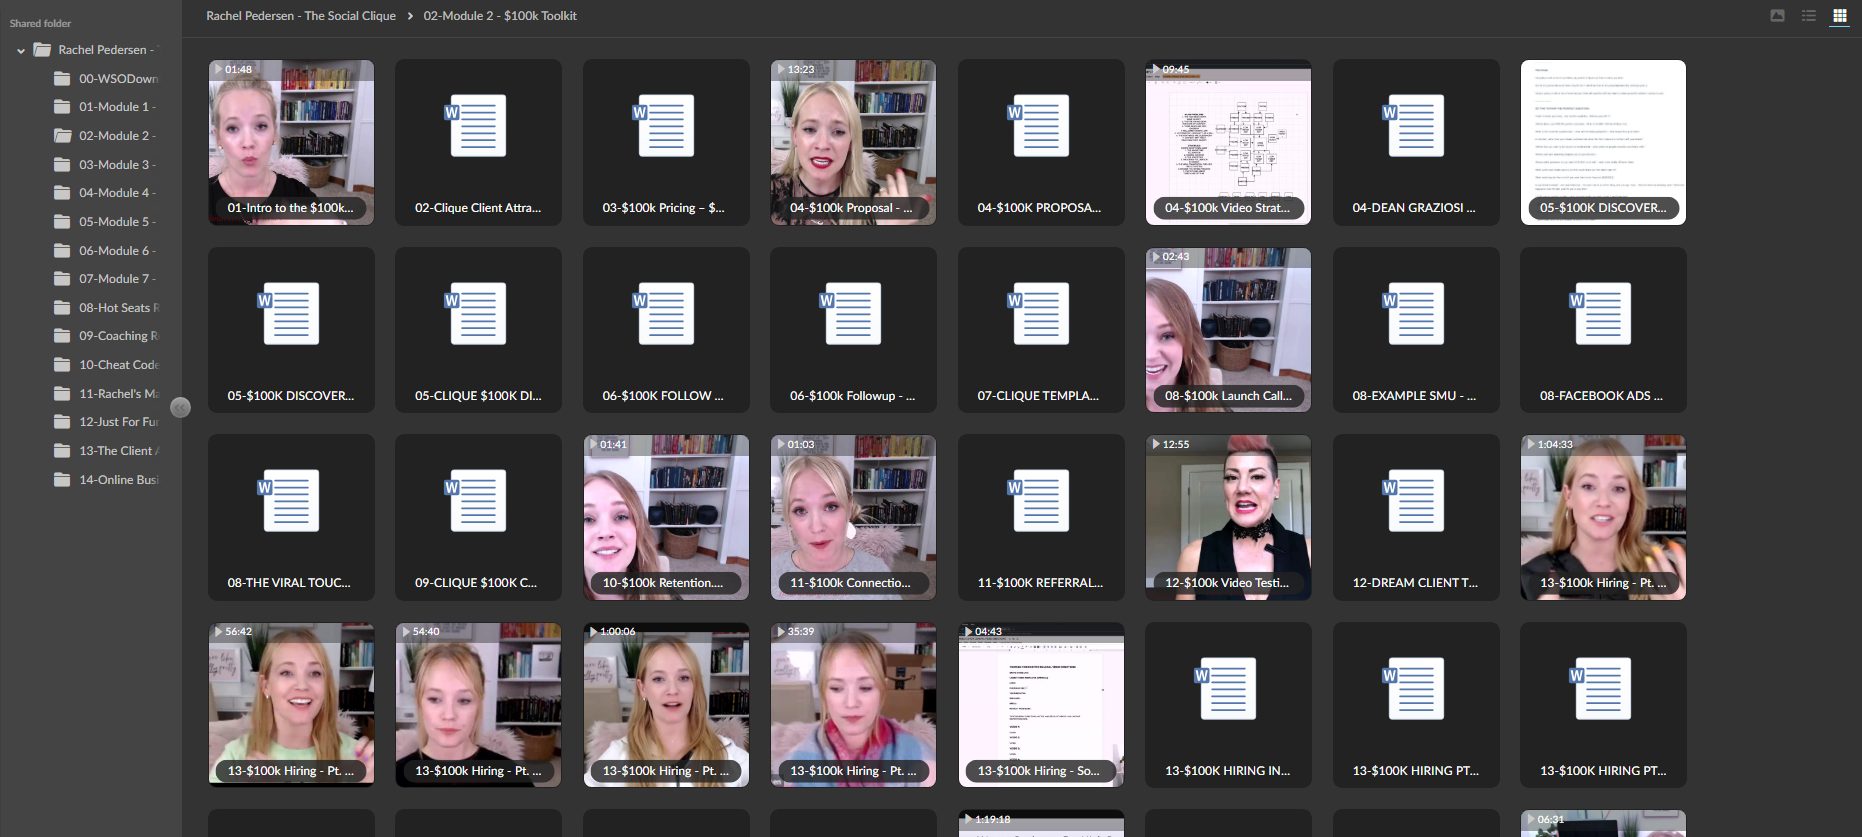Play the 13-$100k Hiring - So video
The image size is (1862, 837).
[1041, 705]
